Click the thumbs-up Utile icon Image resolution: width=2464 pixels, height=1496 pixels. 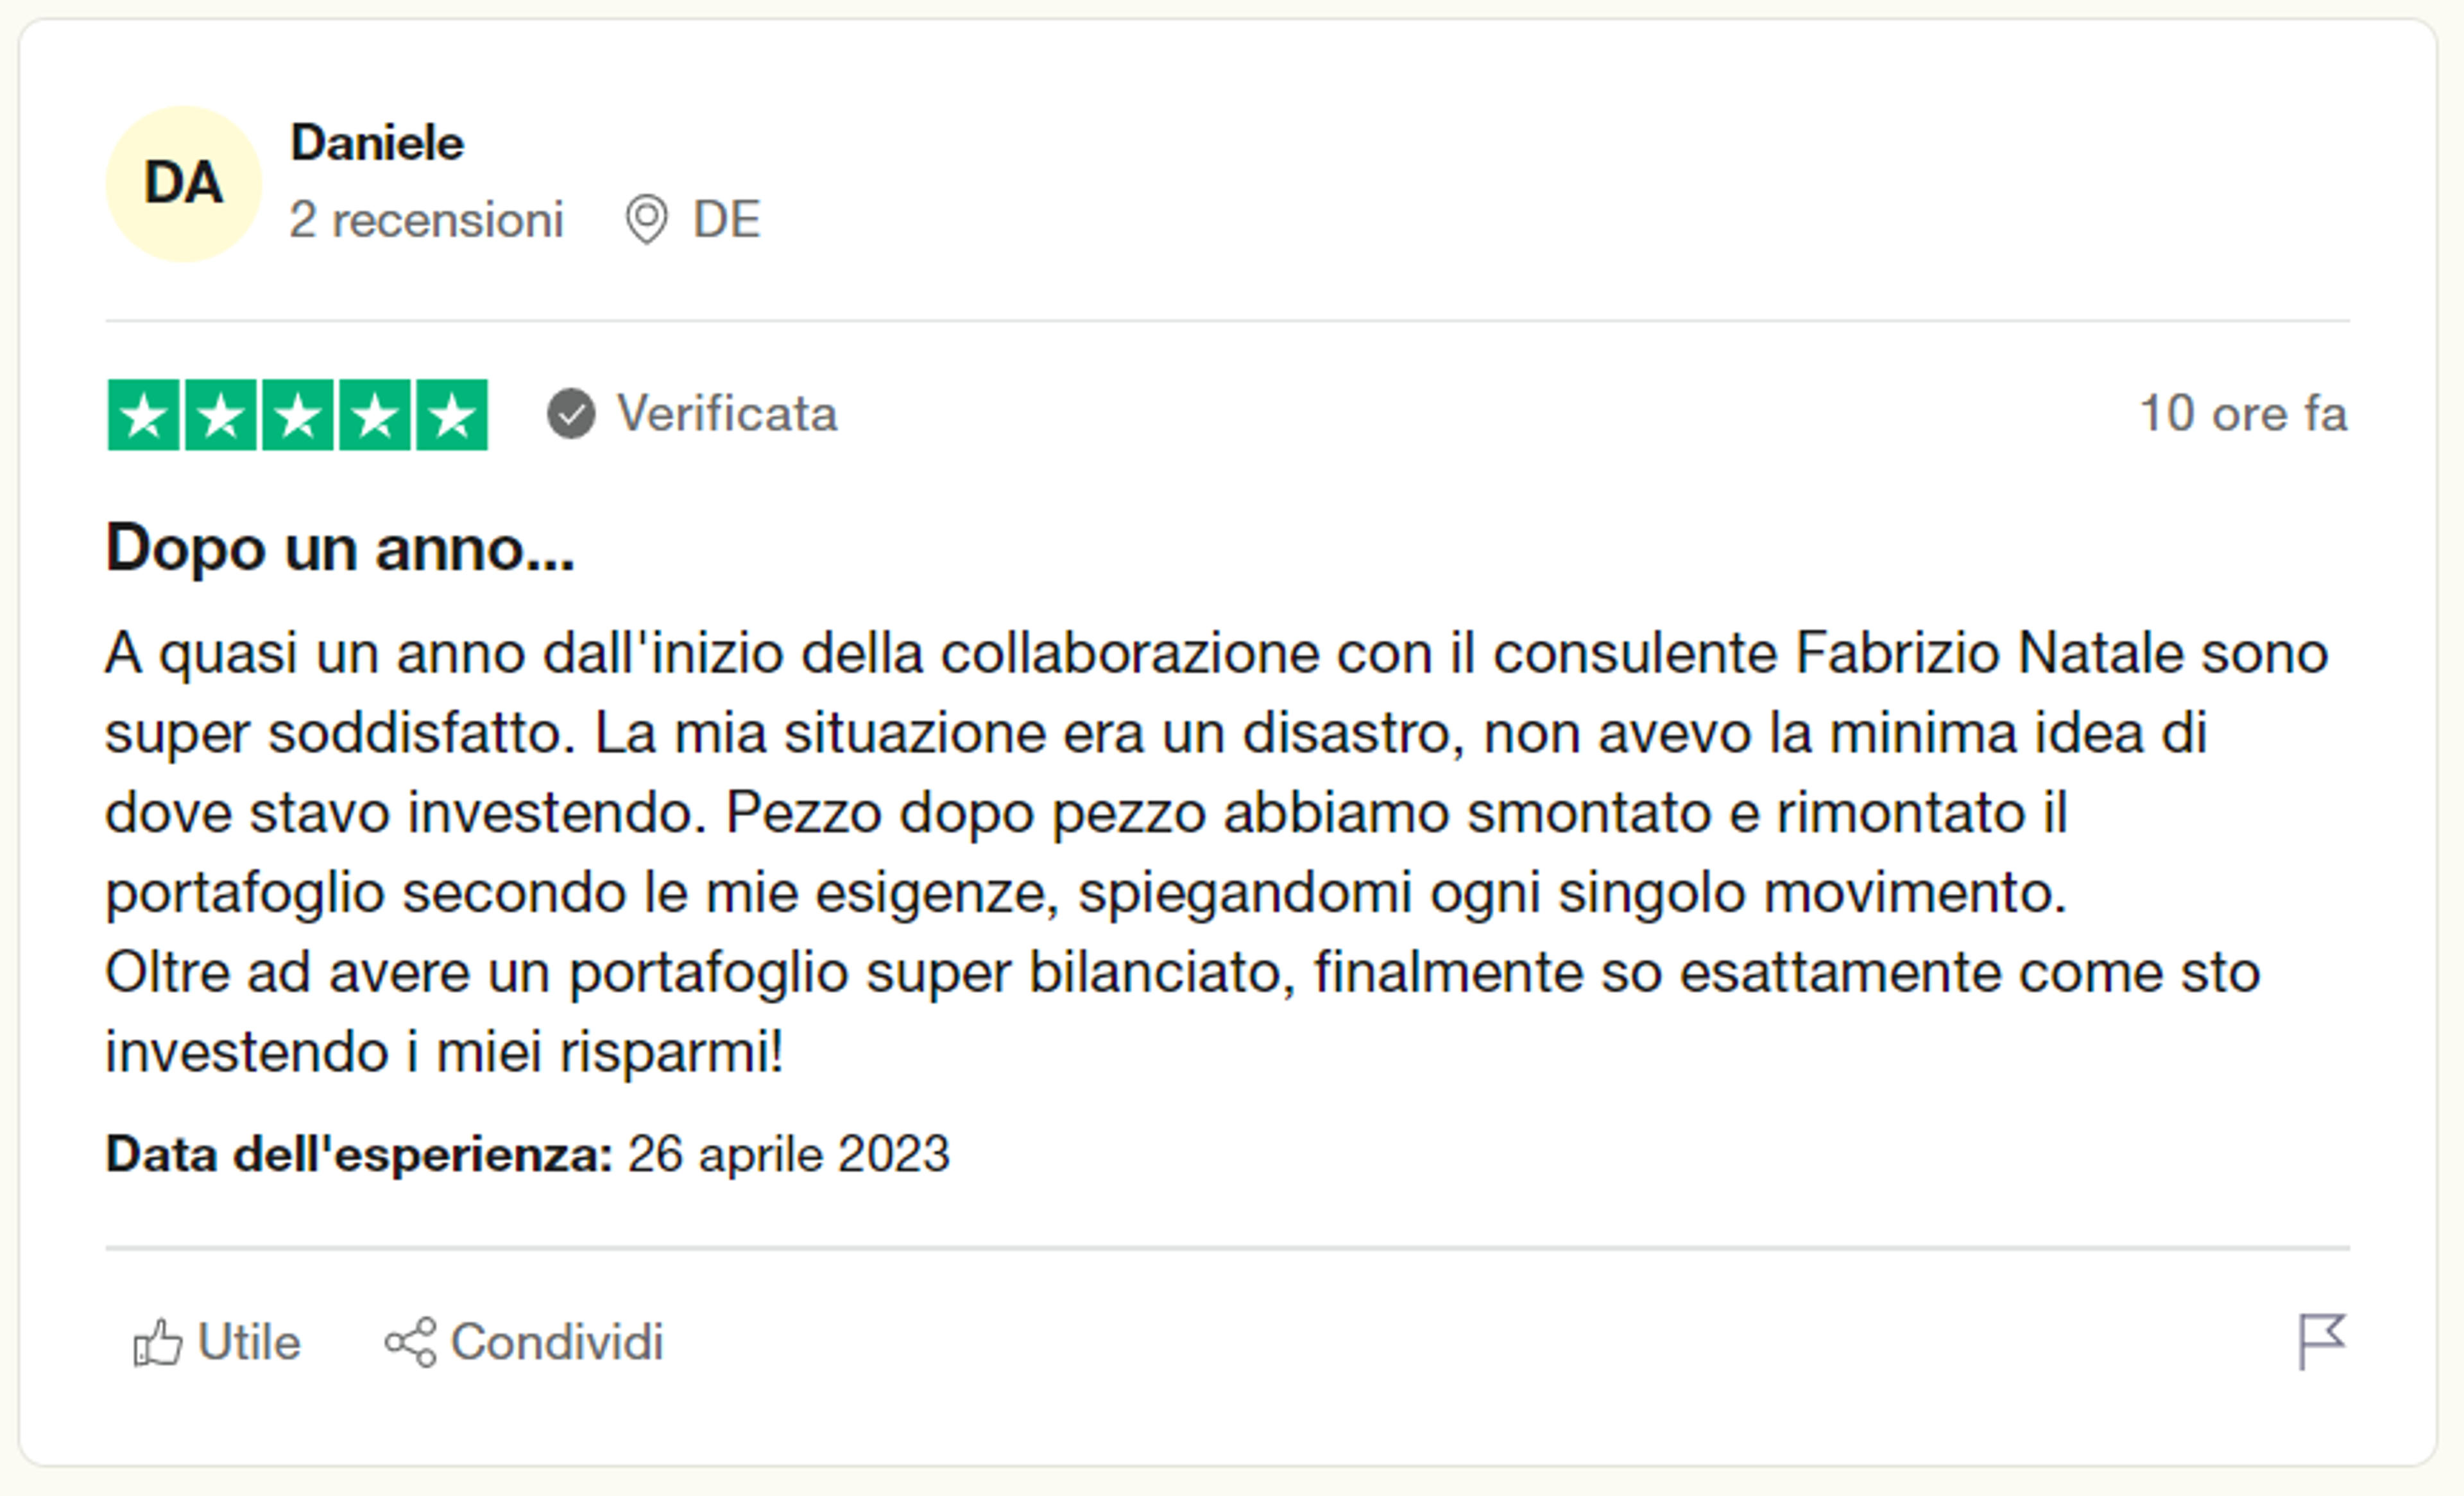[158, 1343]
